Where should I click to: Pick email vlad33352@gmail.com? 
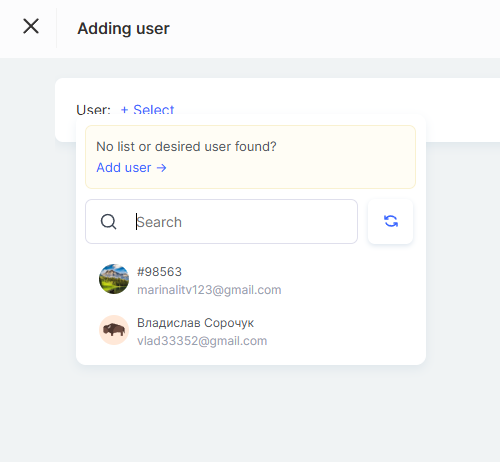point(202,341)
